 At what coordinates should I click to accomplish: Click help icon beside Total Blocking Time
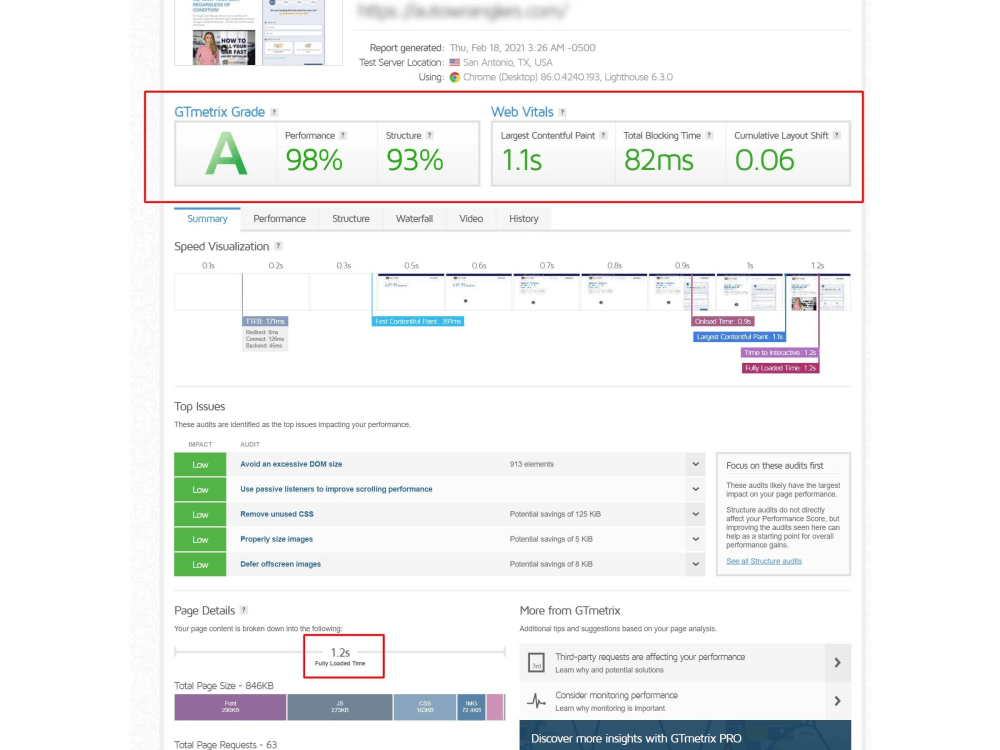pos(709,135)
